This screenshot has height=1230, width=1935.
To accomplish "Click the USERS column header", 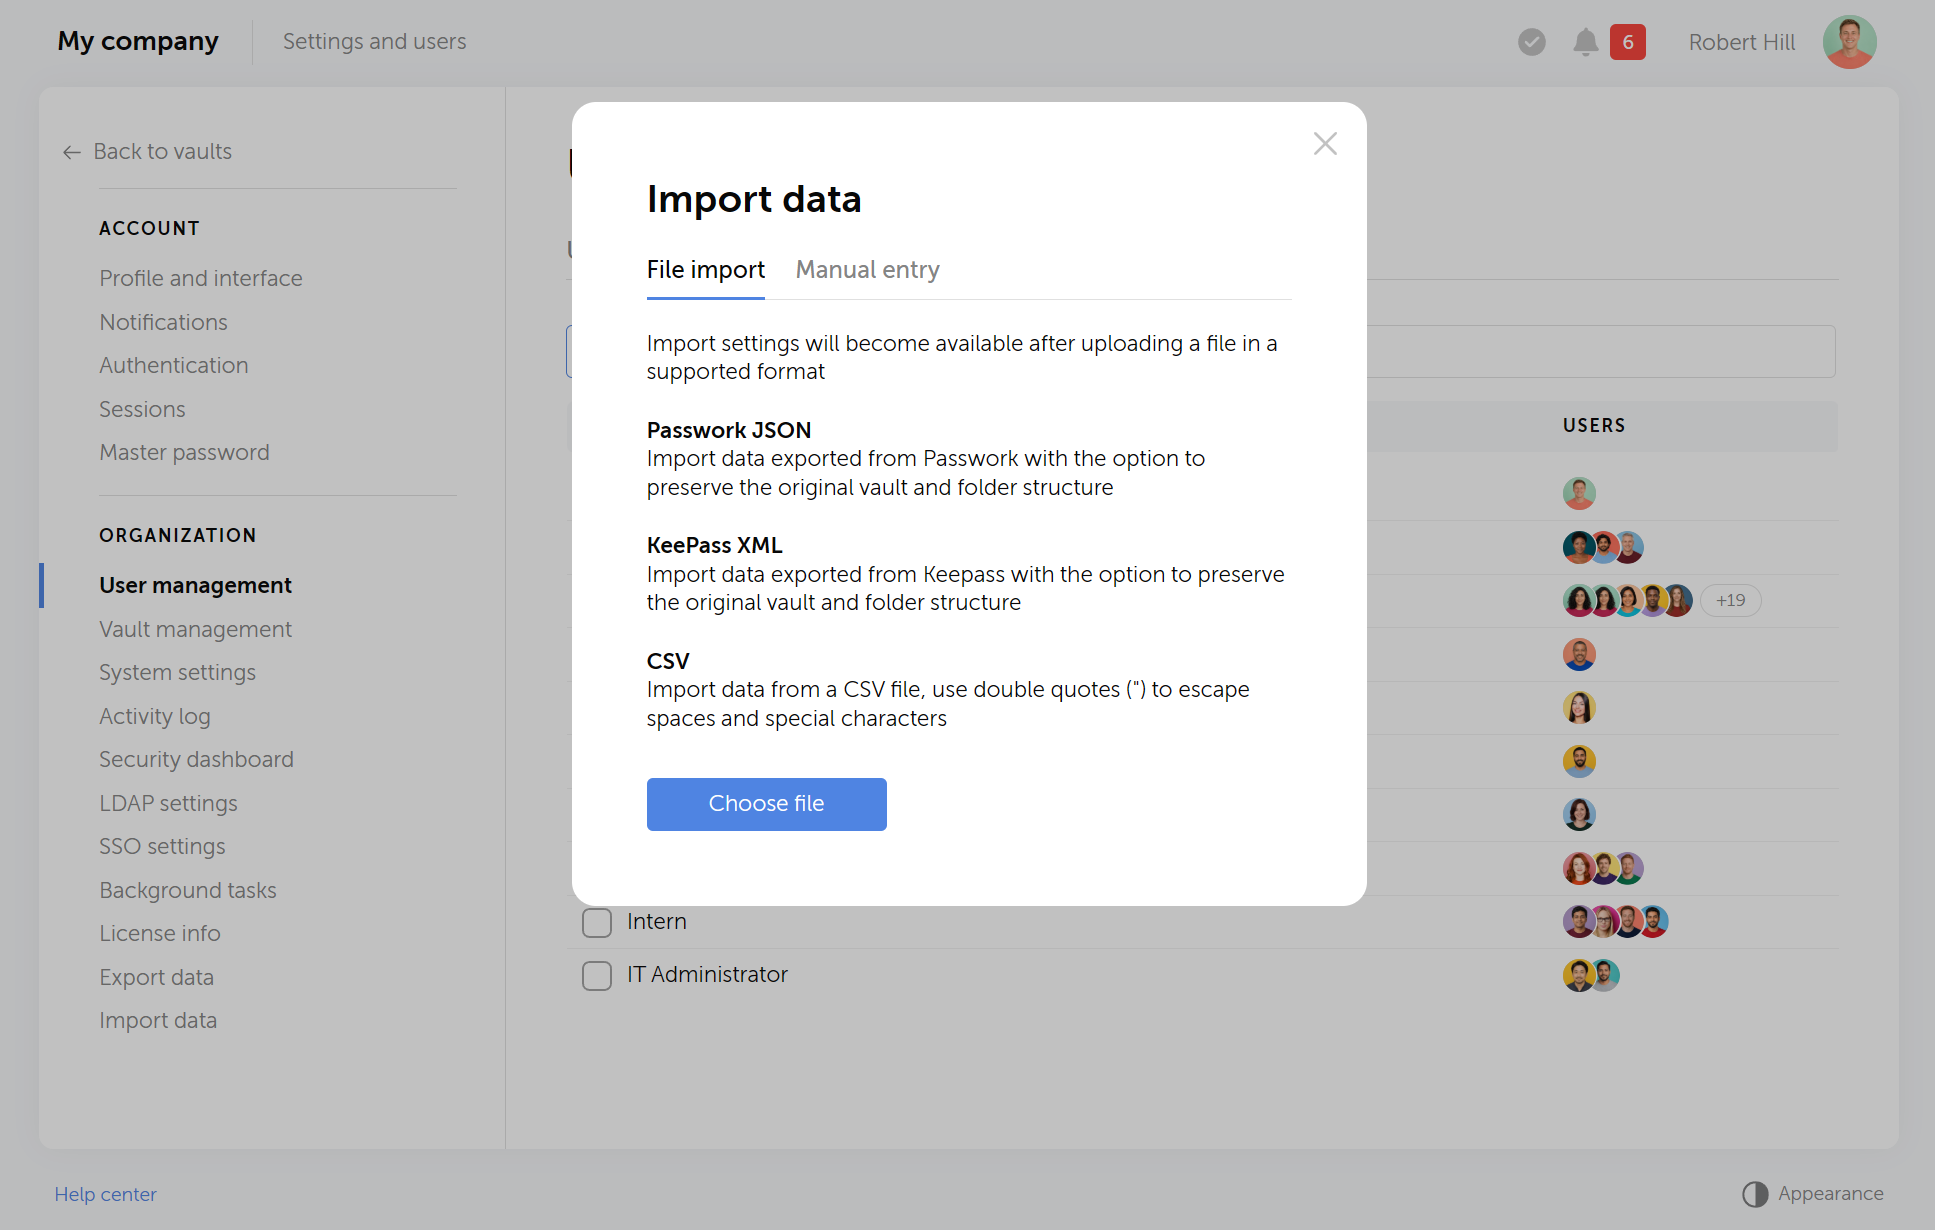I will tap(1594, 426).
